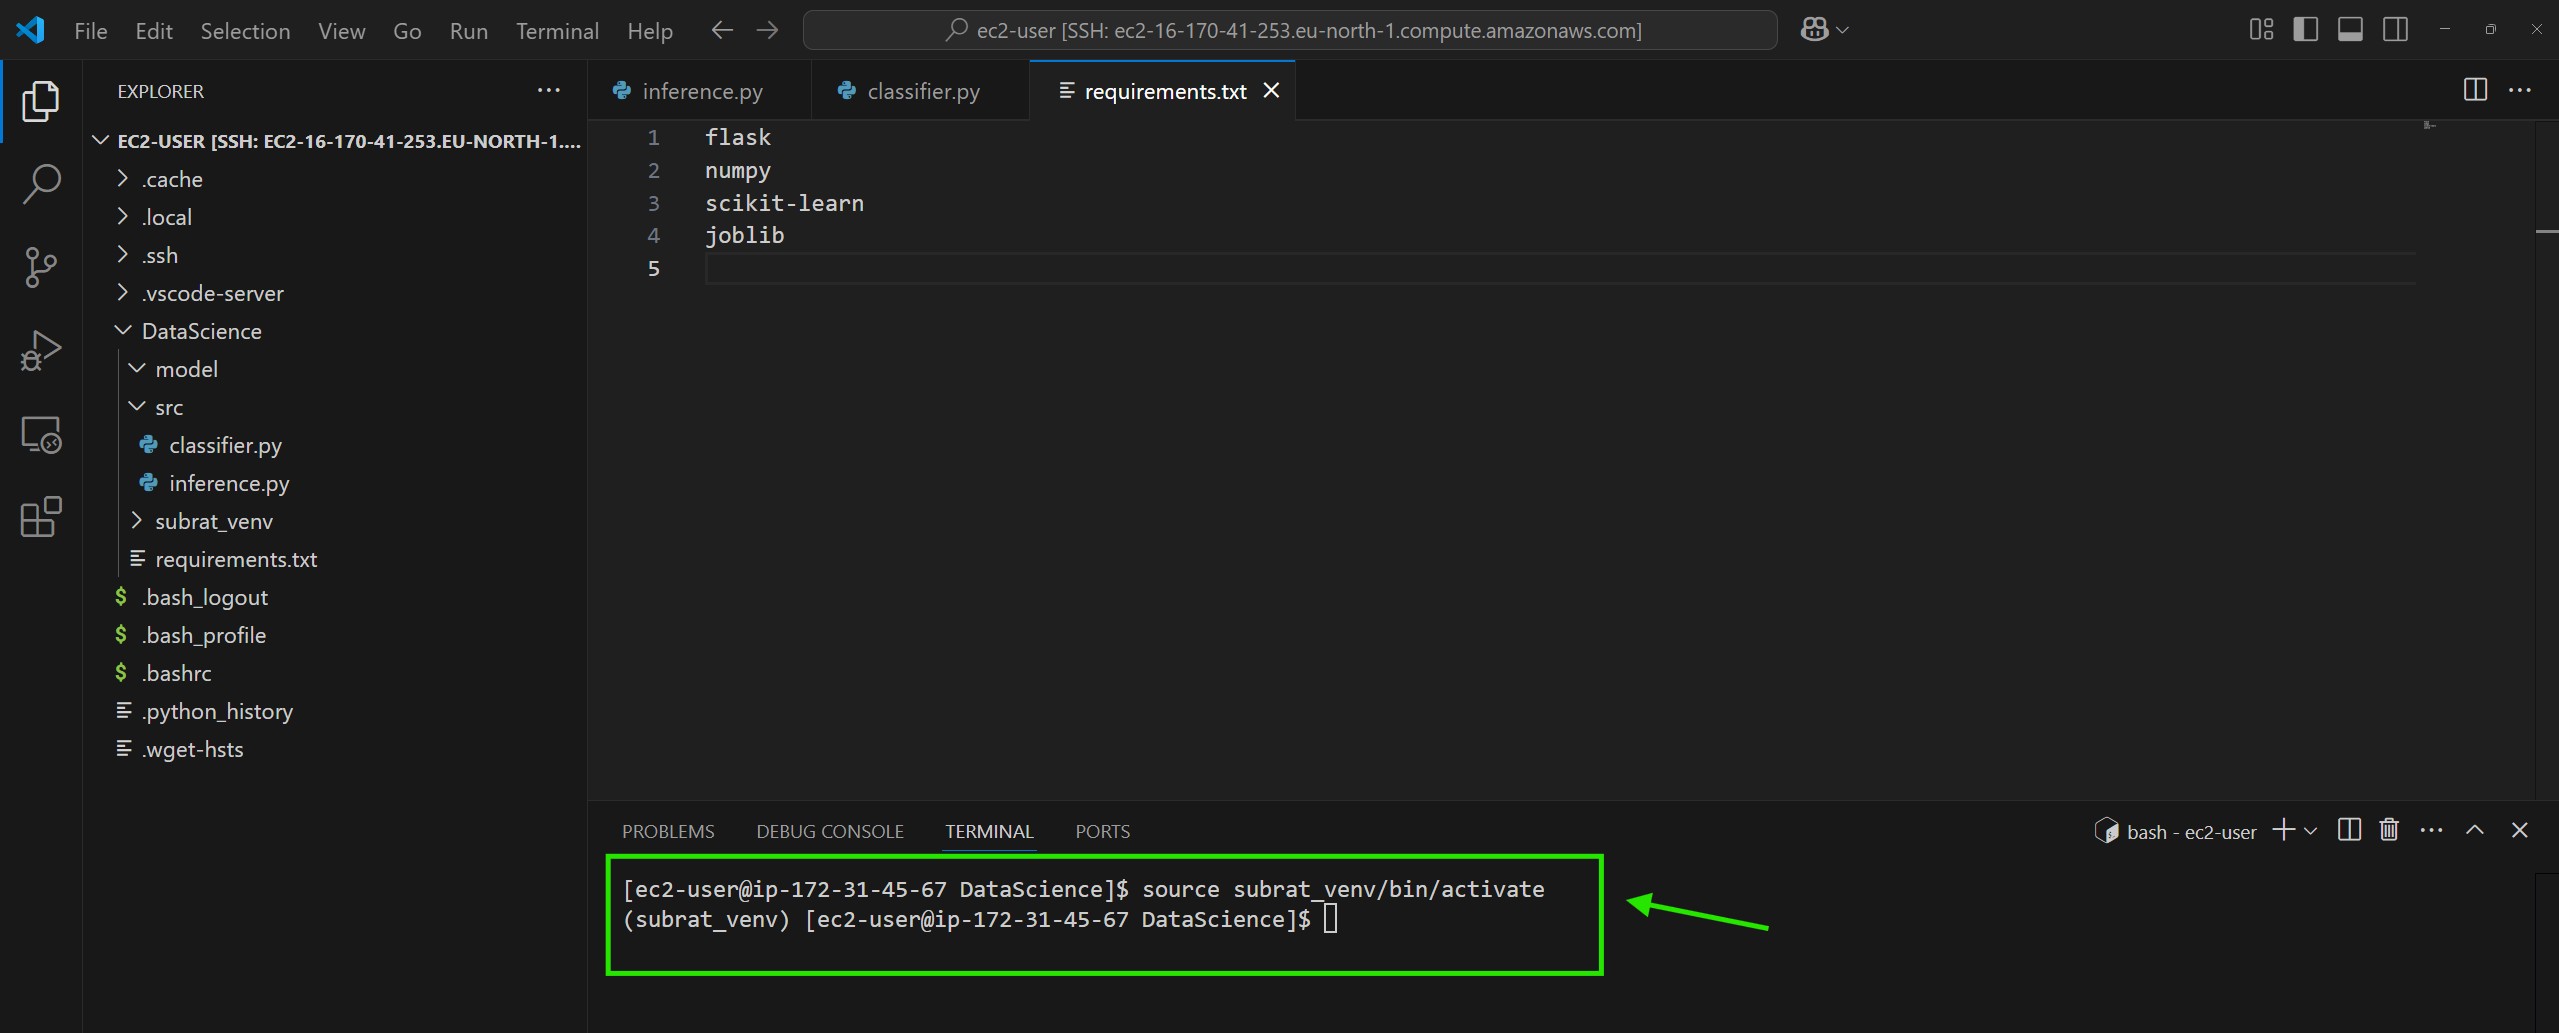Kill terminal with trash icon
The height and width of the screenshot is (1033, 2559).
pyautogui.click(x=2389, y=830)
